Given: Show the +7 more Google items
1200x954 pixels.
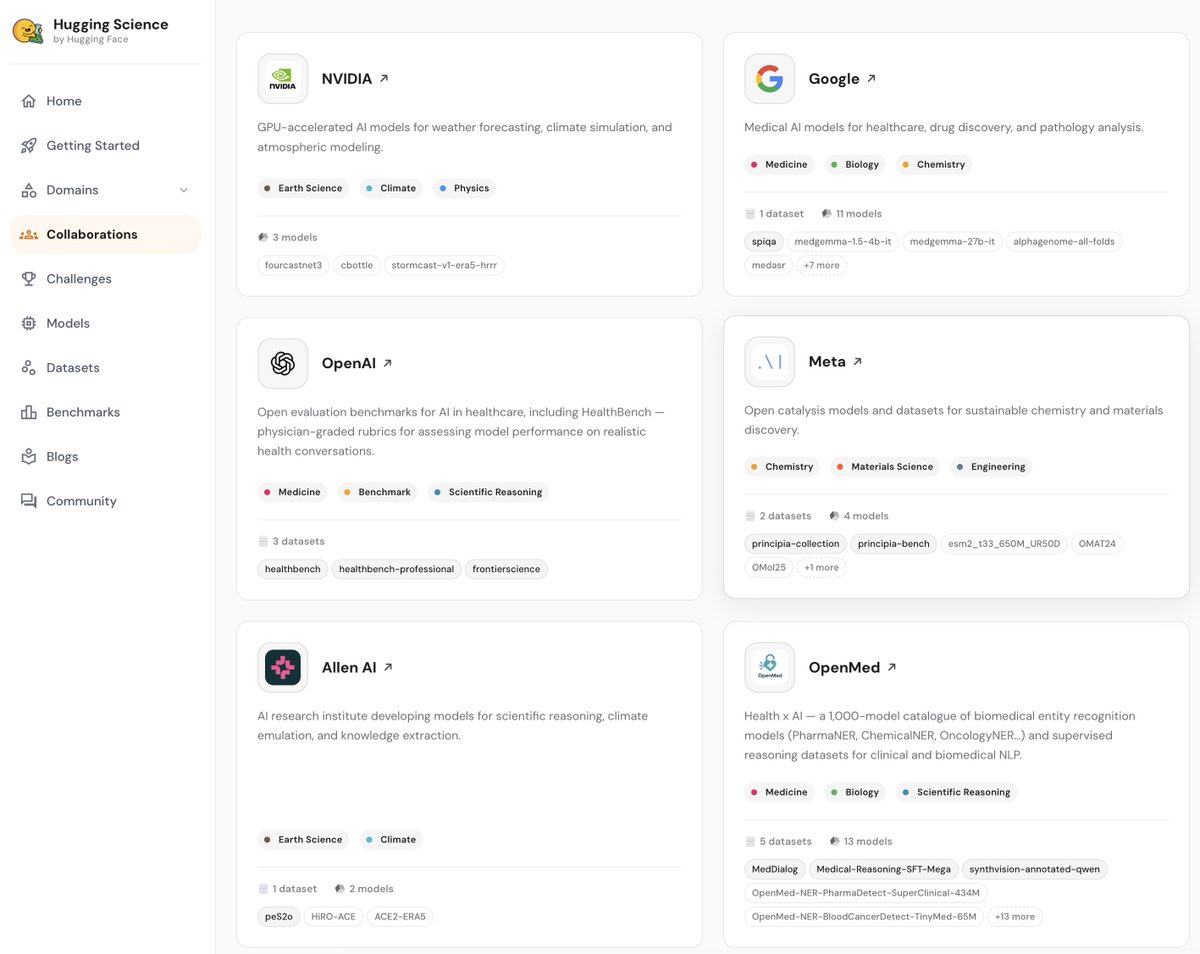Looking at the screenshot, I should pos(822,265).
